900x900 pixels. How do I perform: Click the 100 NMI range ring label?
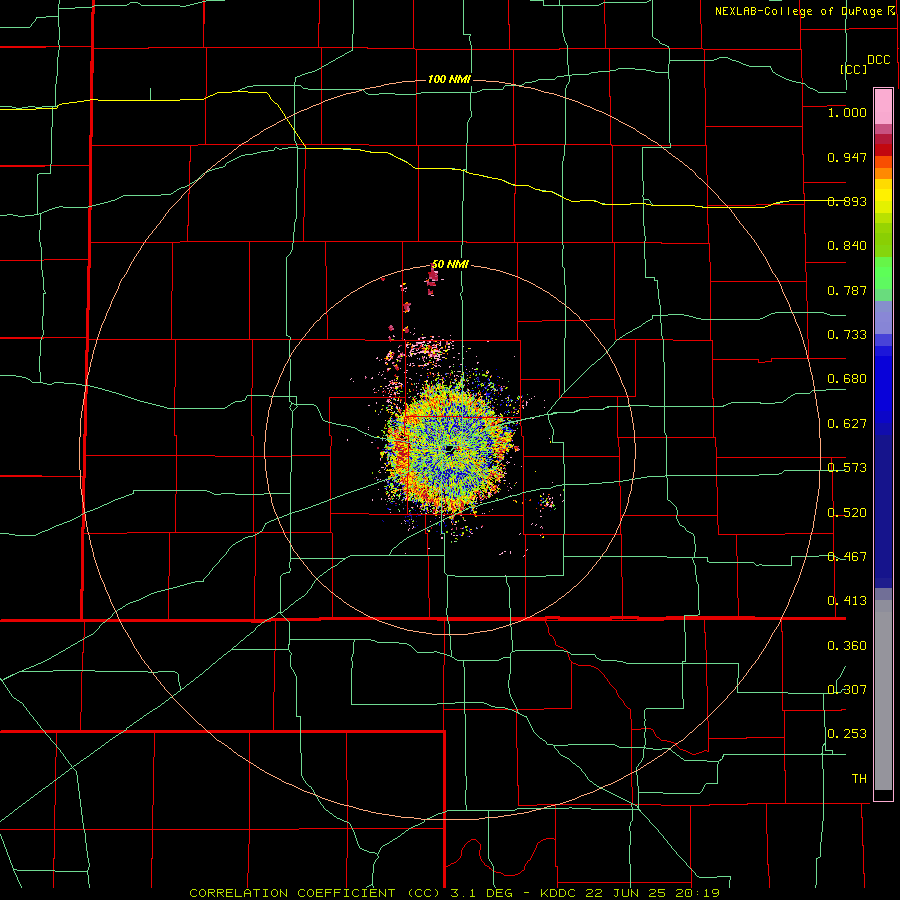pos(449,79)
